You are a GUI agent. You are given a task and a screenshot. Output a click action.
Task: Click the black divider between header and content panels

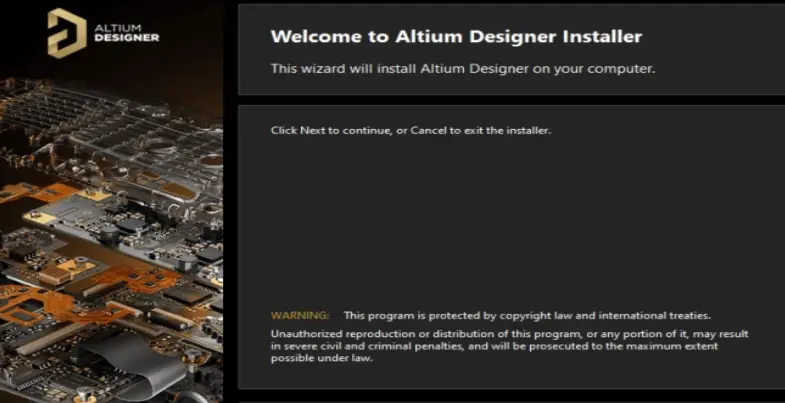coord(511,100)
